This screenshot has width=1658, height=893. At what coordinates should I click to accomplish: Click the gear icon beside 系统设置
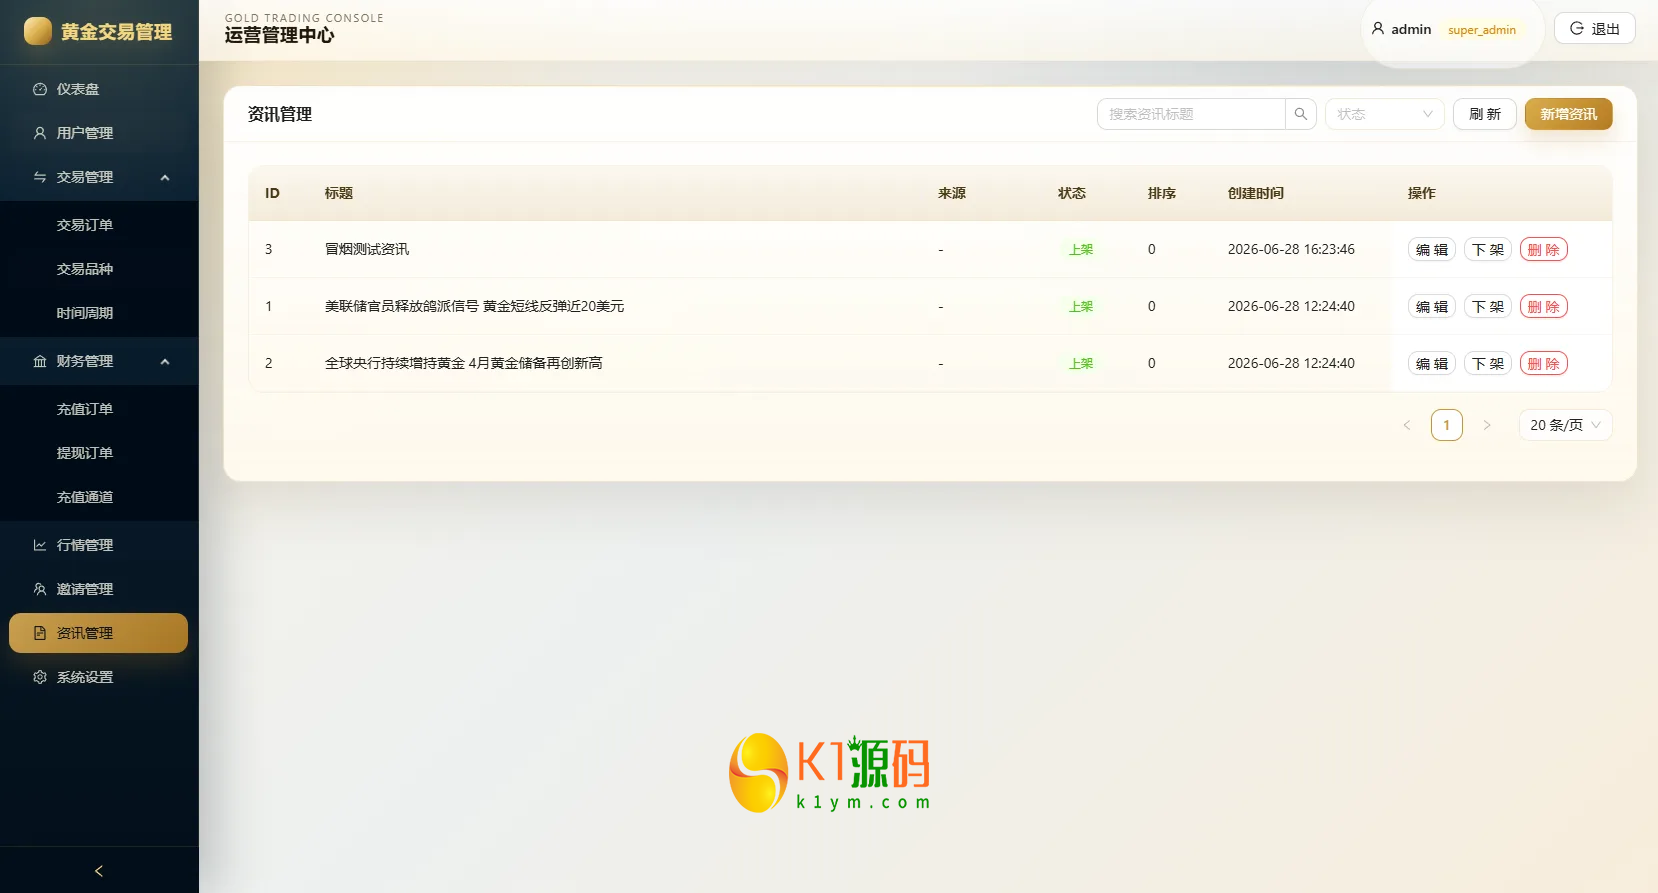[40, 677]
